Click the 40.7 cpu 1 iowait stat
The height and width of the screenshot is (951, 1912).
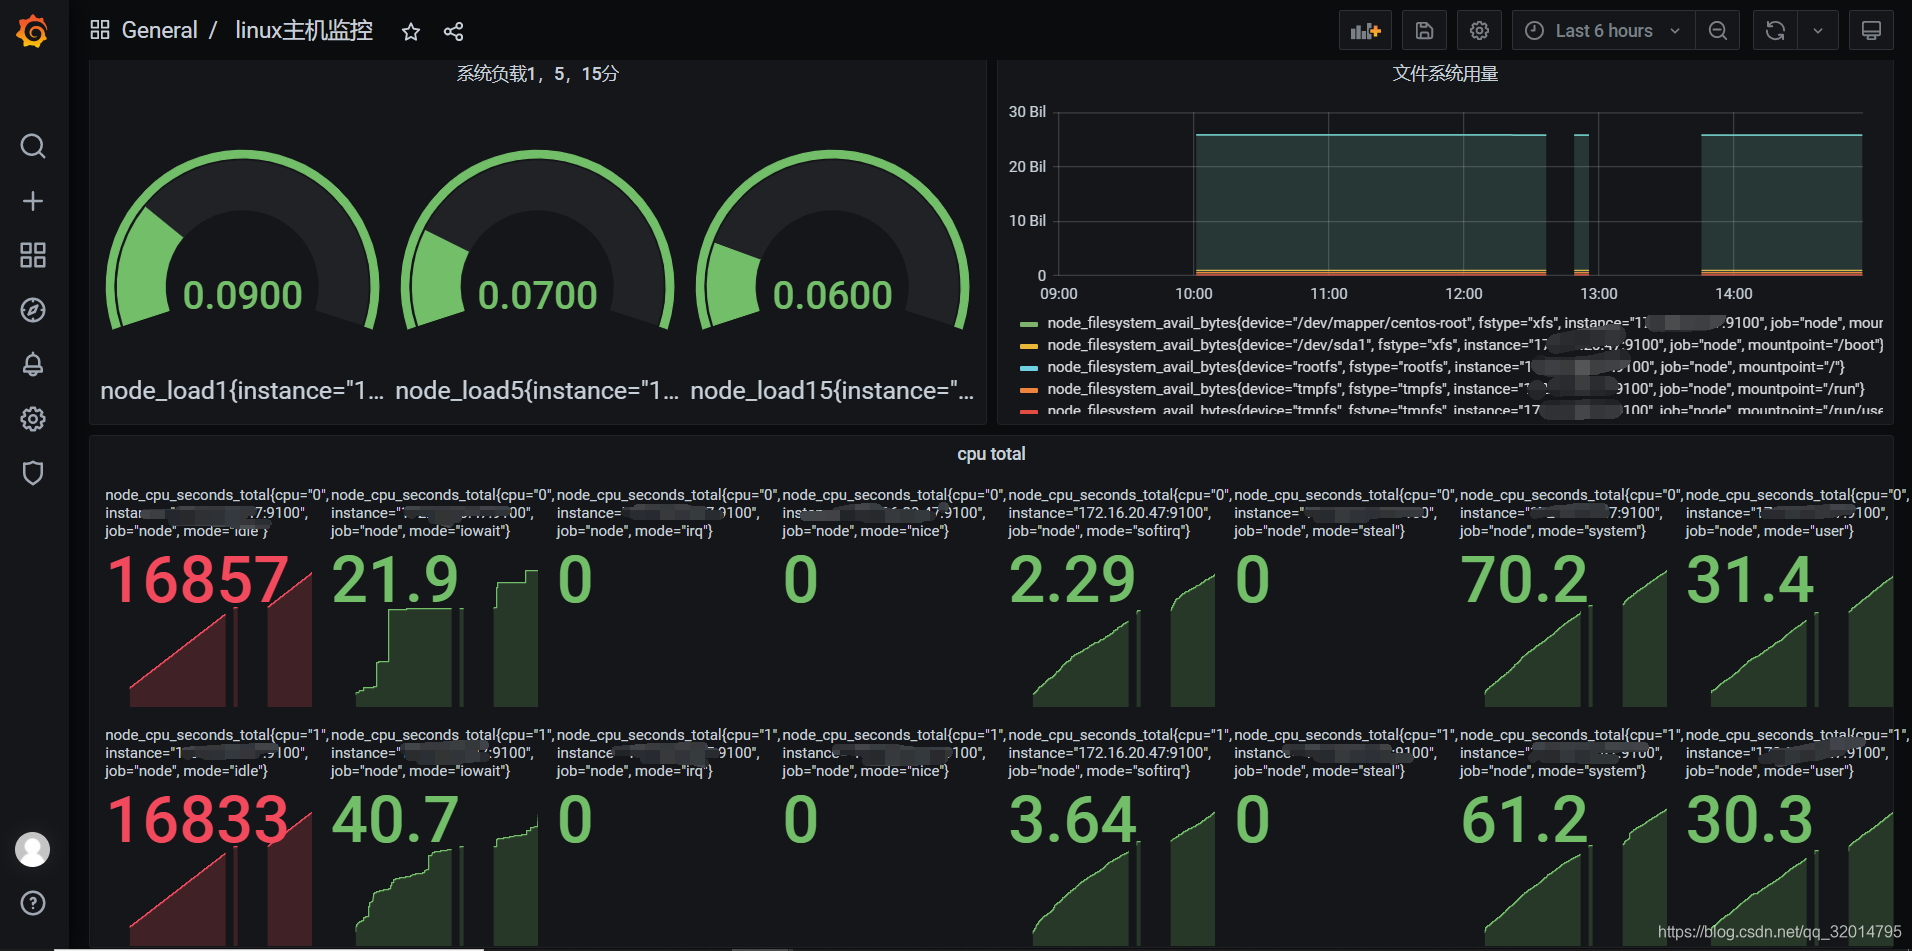[395, 820]
